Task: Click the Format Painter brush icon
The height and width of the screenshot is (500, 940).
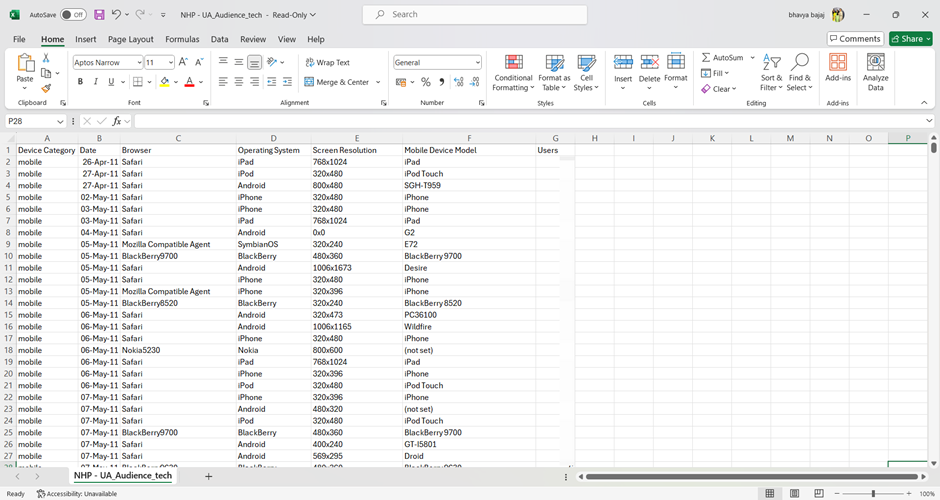Action: 46,88
